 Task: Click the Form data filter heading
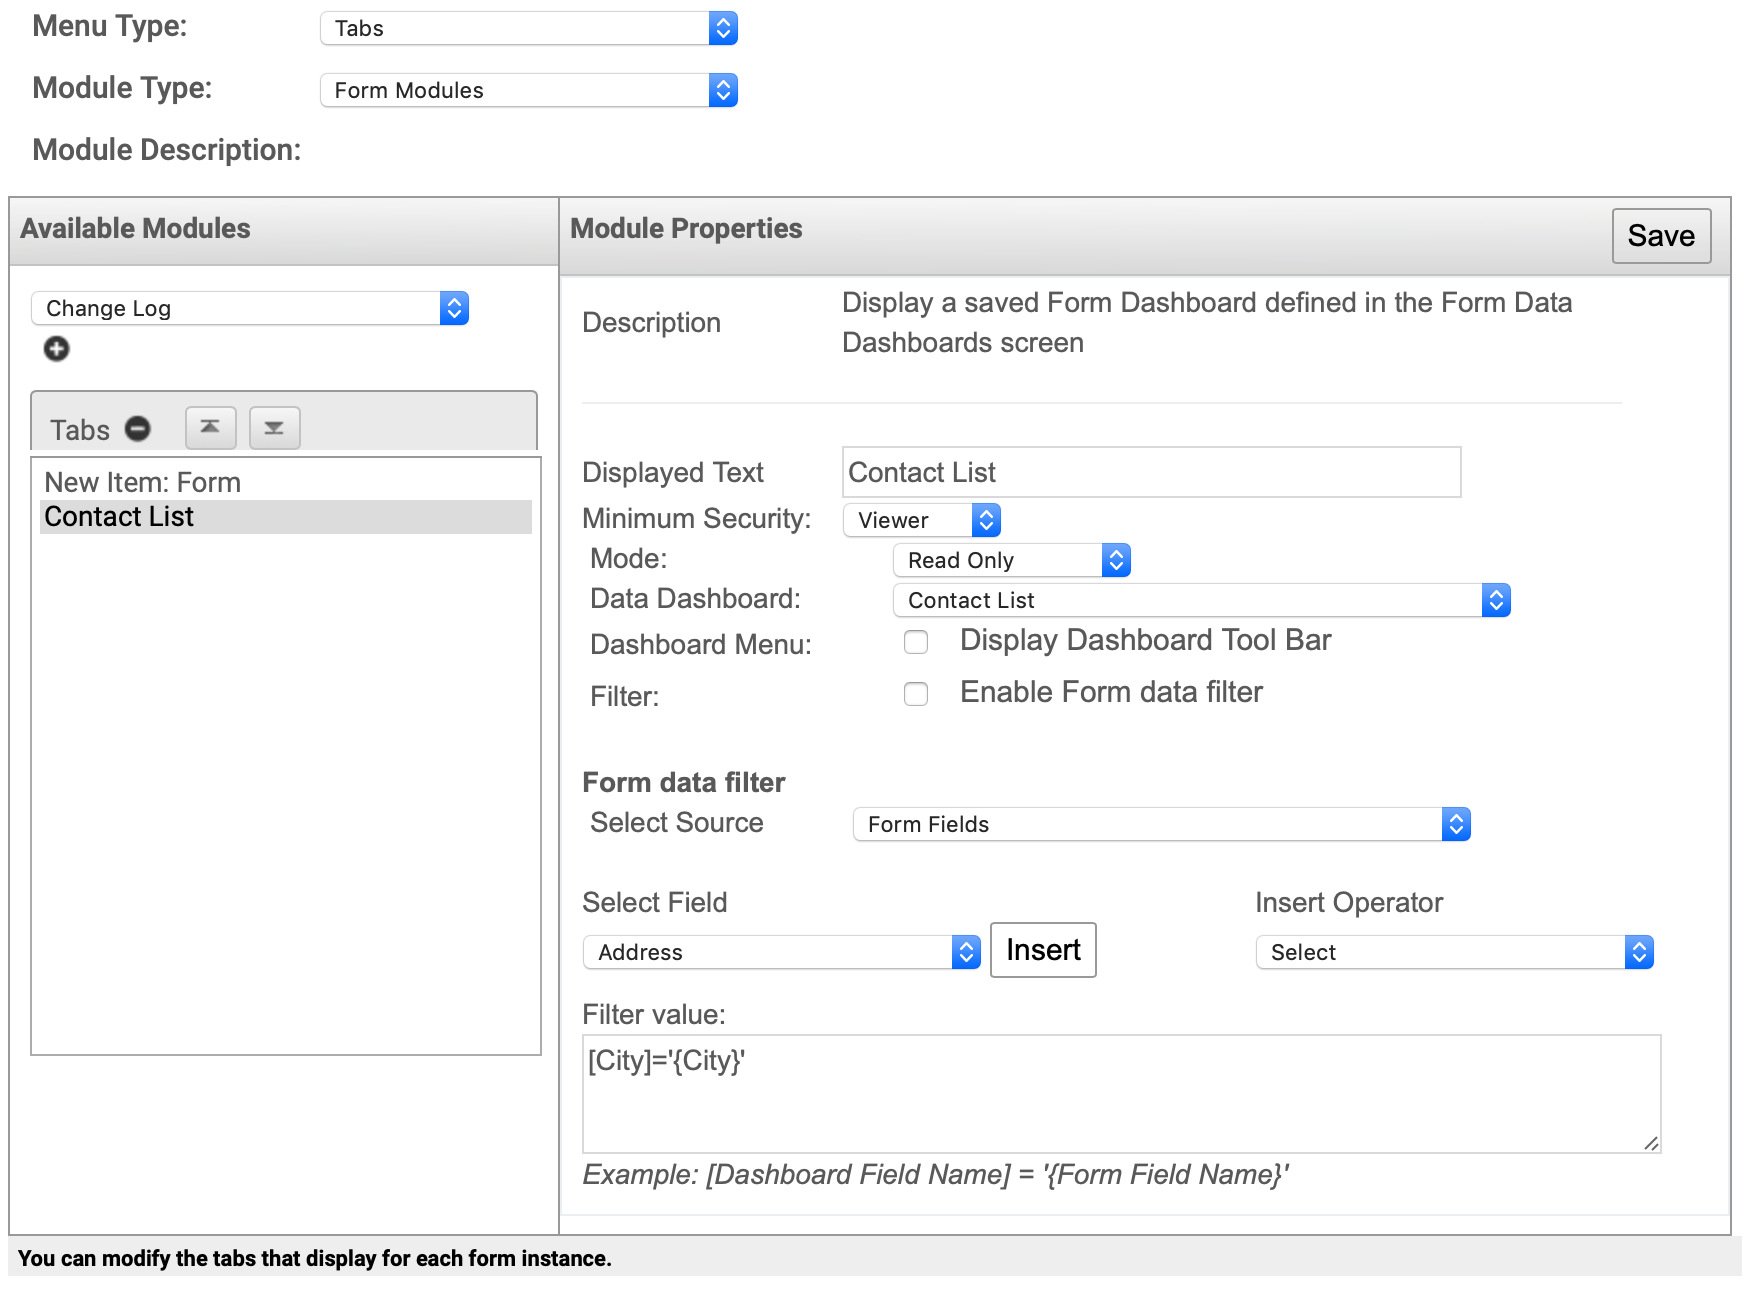pyautogui.click(x=684, y=782)
